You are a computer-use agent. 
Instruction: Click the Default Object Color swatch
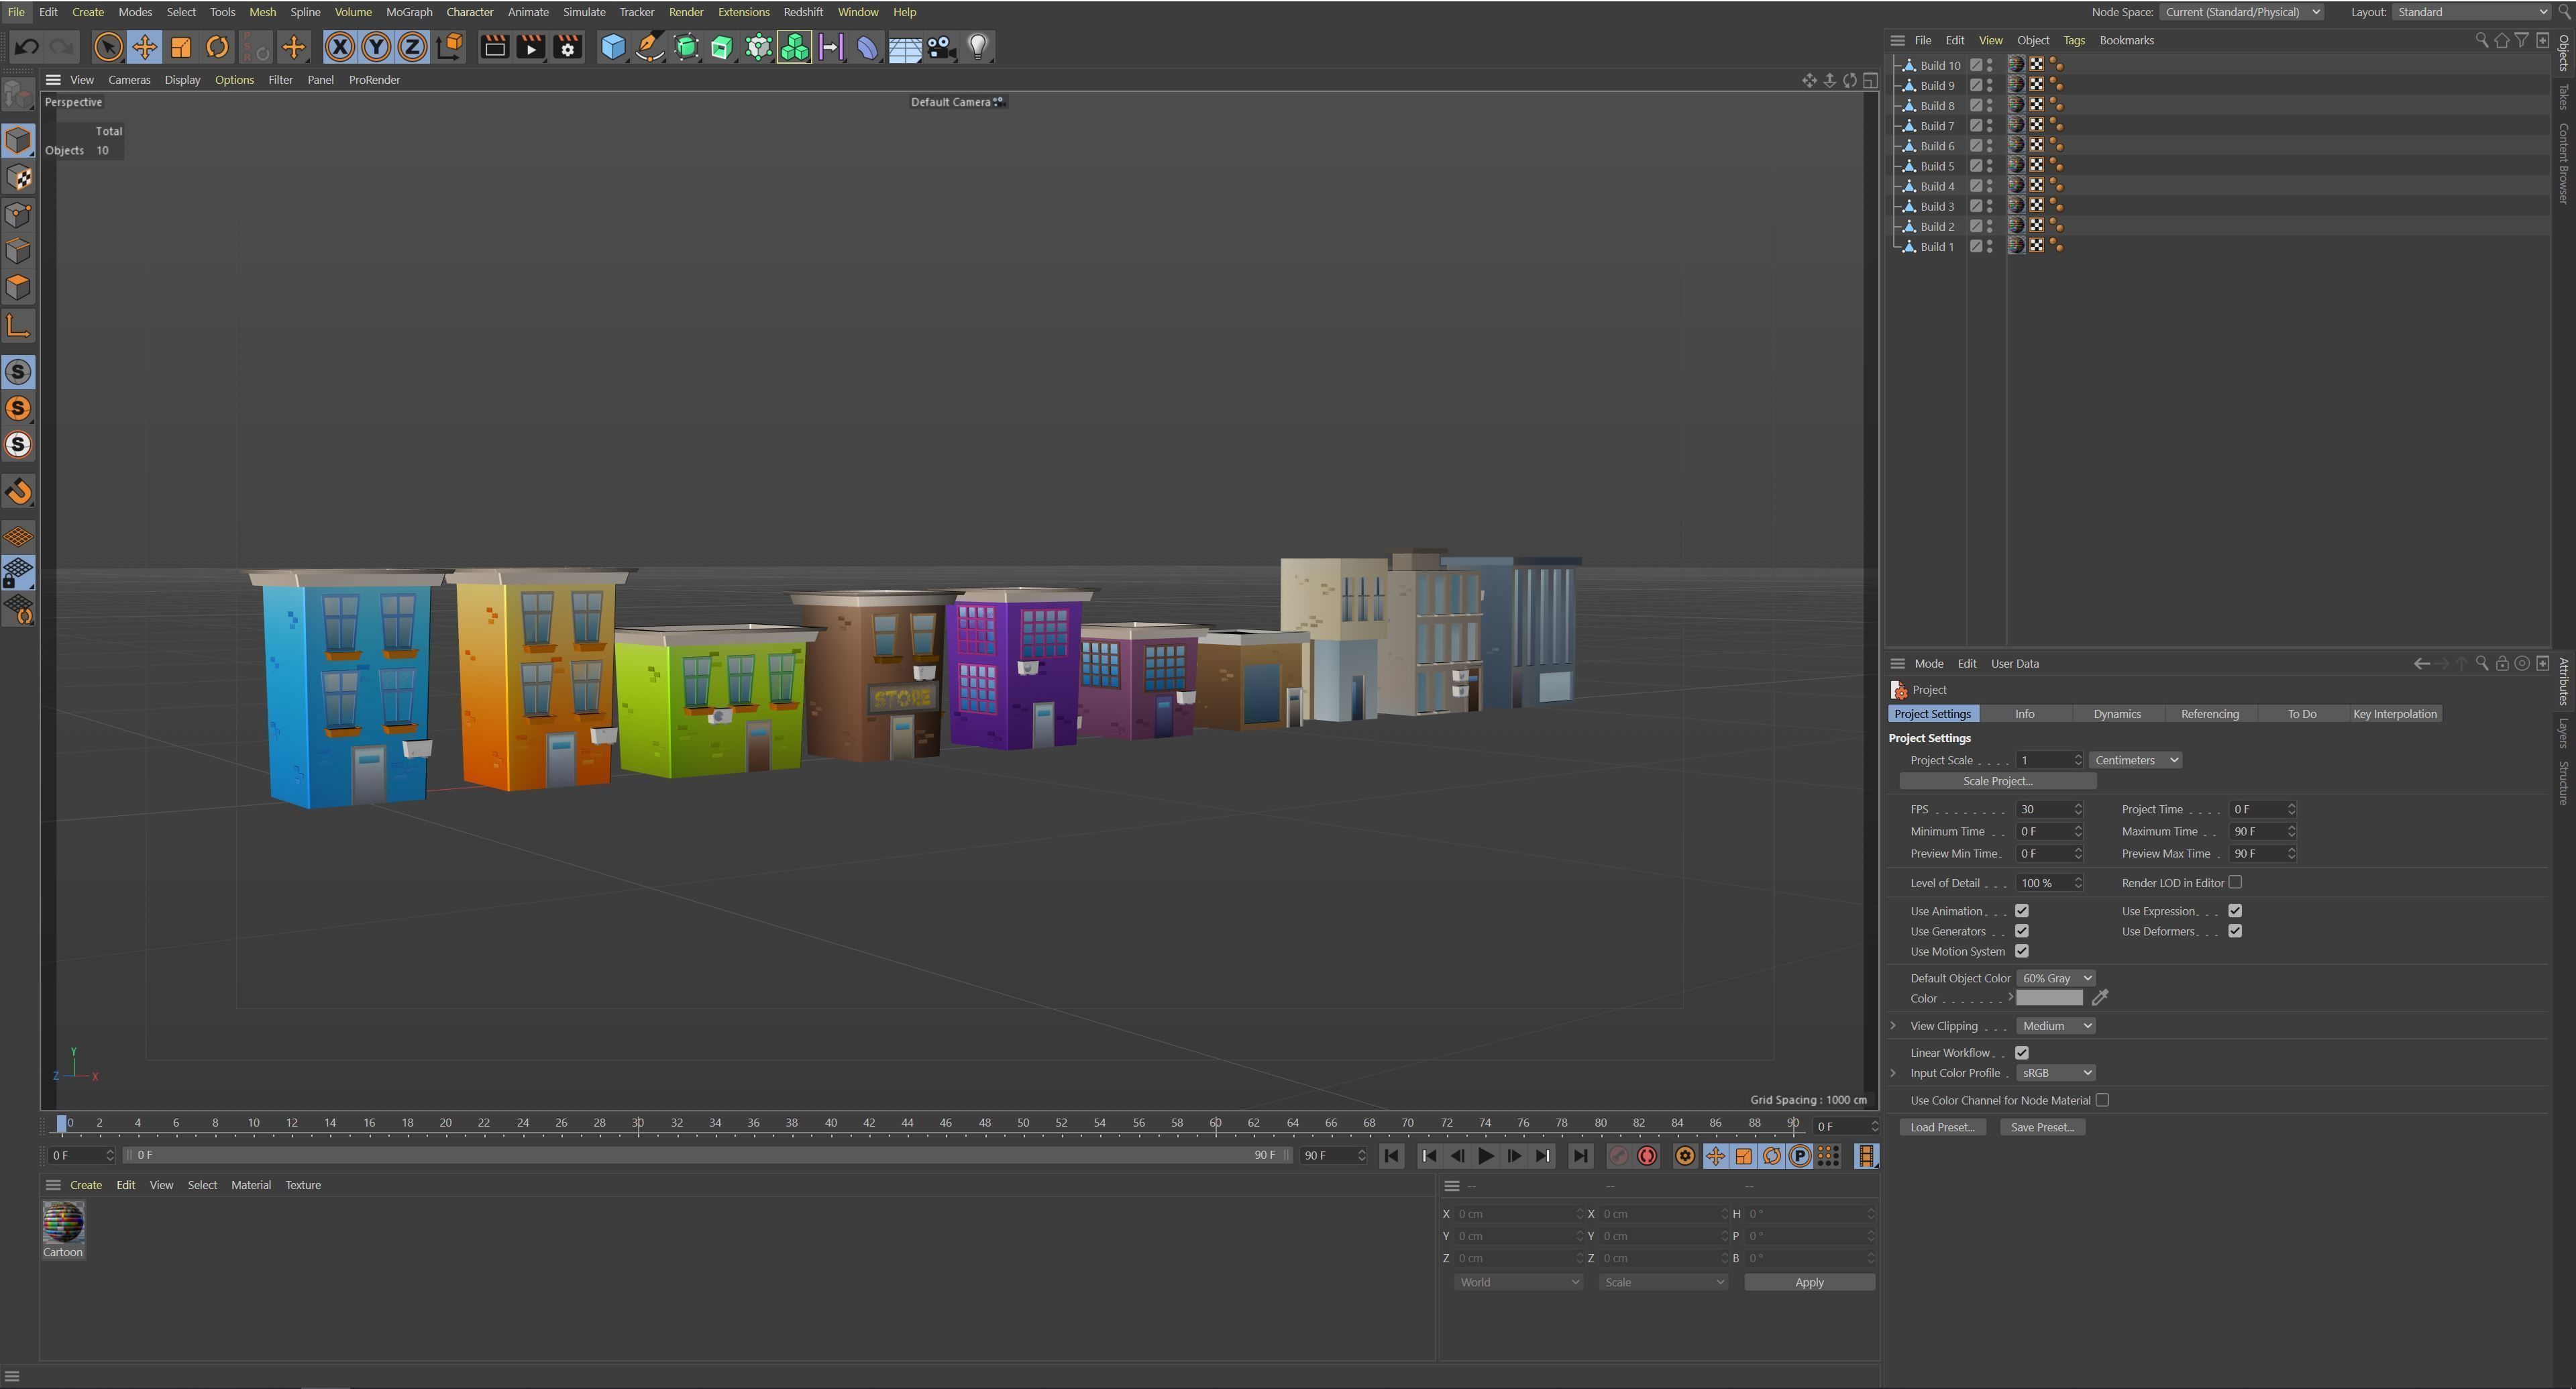click(2049, 998)
